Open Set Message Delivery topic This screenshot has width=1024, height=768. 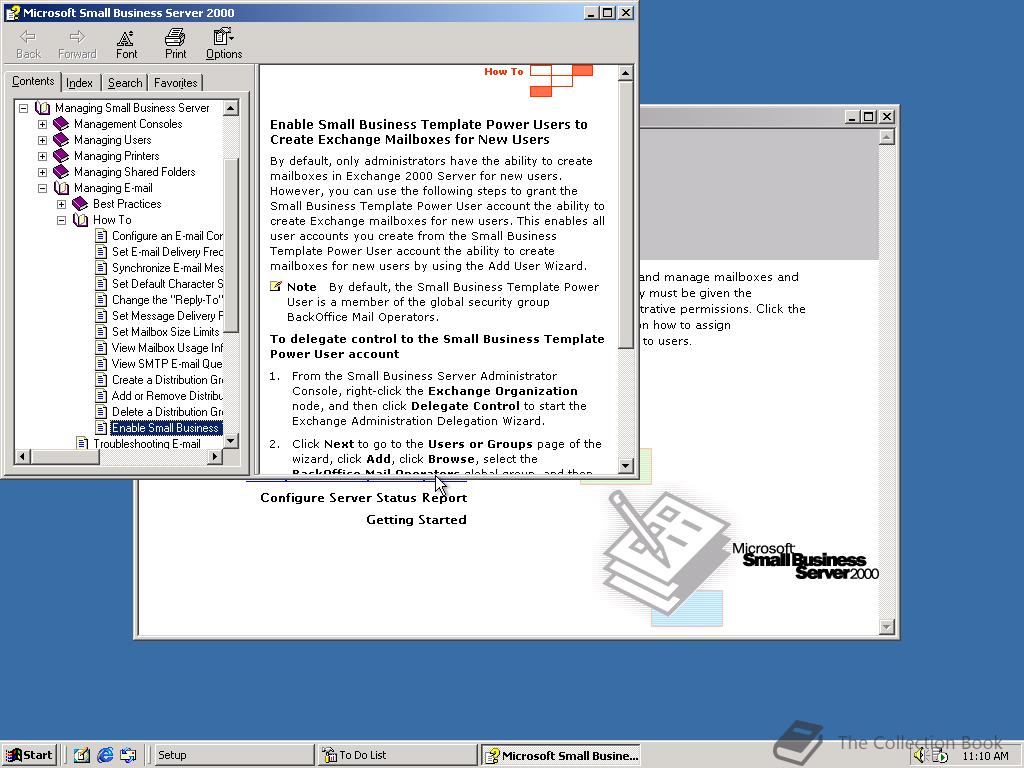[167, 316]
